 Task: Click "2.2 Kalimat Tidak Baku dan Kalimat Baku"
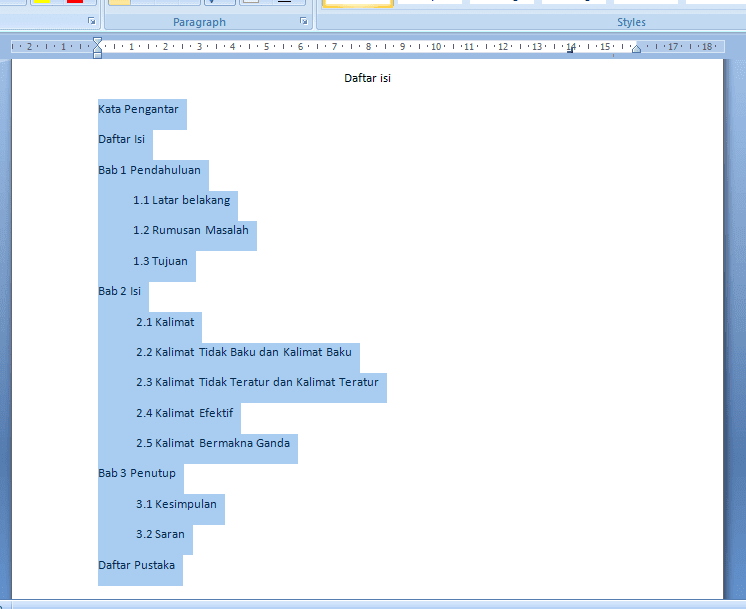(244, 352)
